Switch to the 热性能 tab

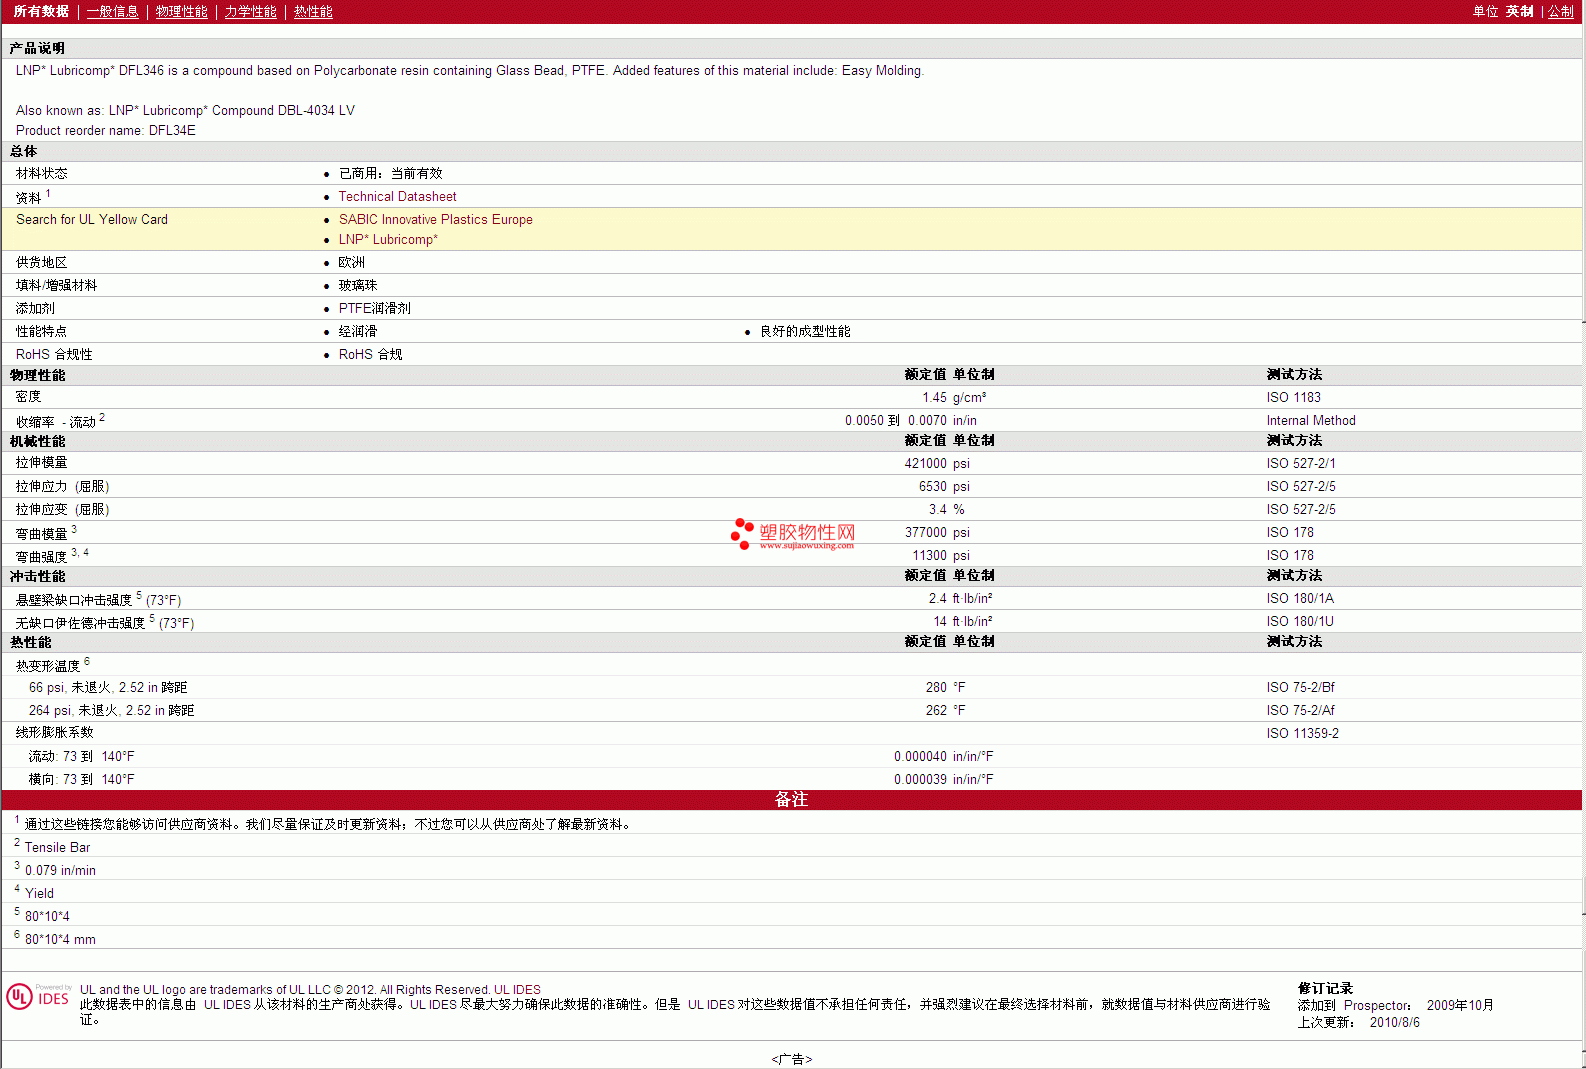[313, 12]
